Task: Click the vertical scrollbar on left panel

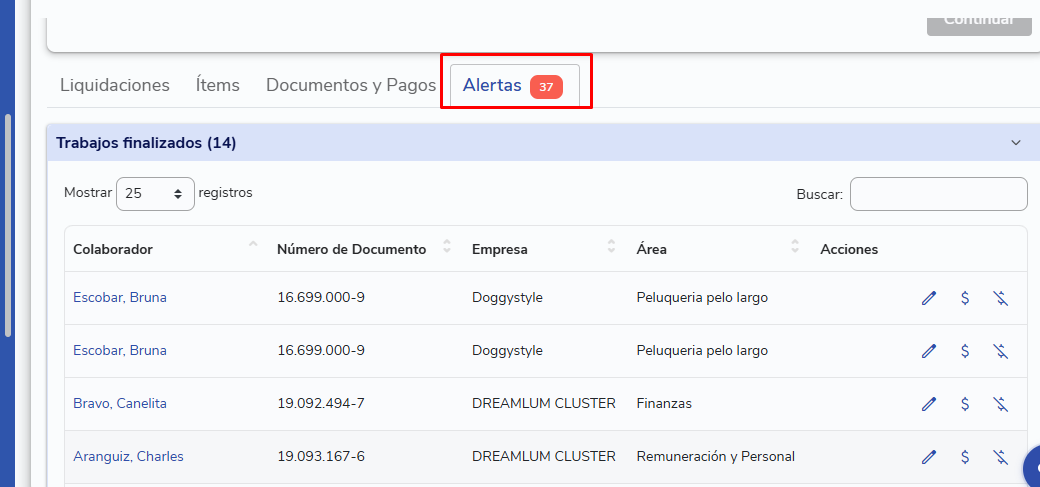Action: tap(8, 226)
